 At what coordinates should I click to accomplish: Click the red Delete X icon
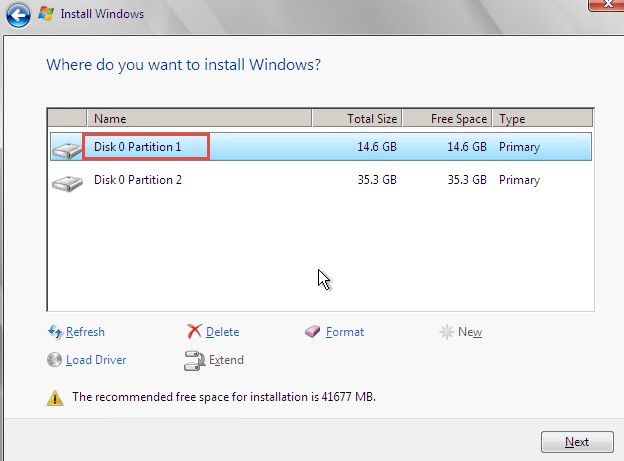[194, 332]
